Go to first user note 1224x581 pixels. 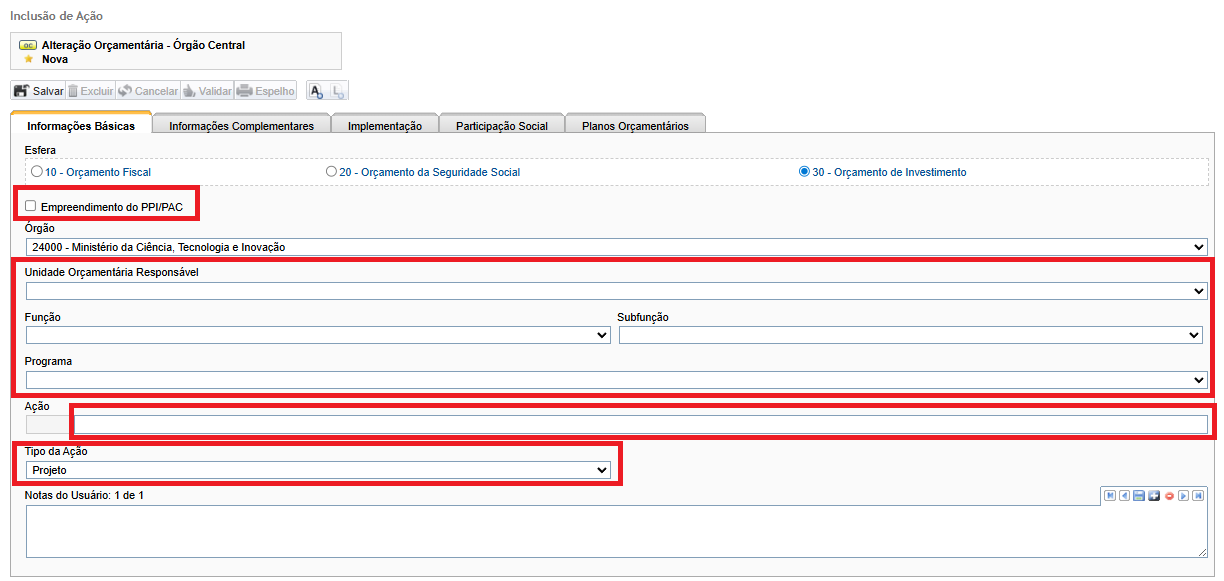pyautogui.click(x=1110, y=495)
